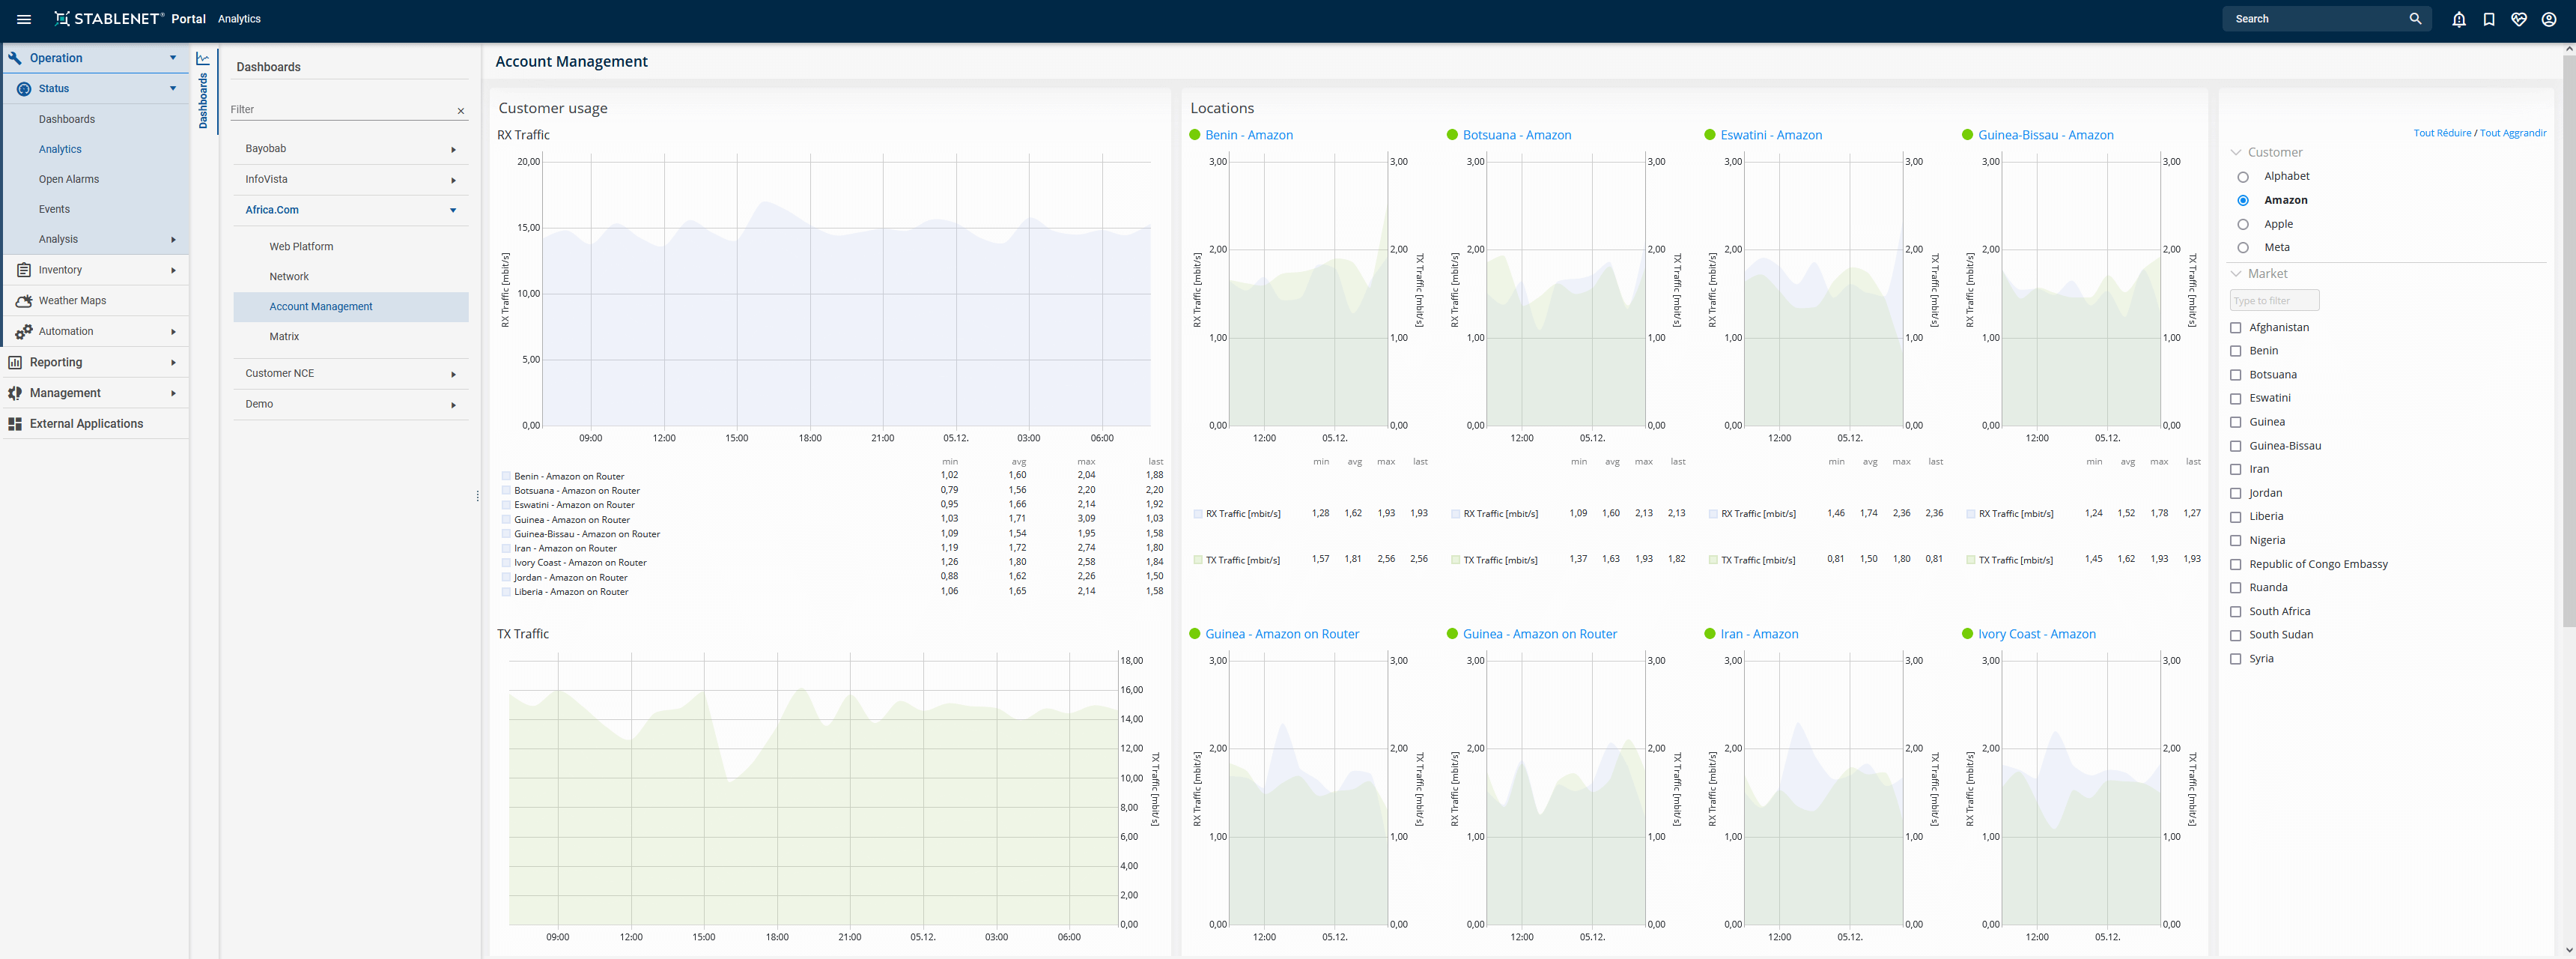This screenshot has width=2576, height=959.
Task: Toggle Liberia - Amazon on Router legend swatch
Action: coord(506,592)
